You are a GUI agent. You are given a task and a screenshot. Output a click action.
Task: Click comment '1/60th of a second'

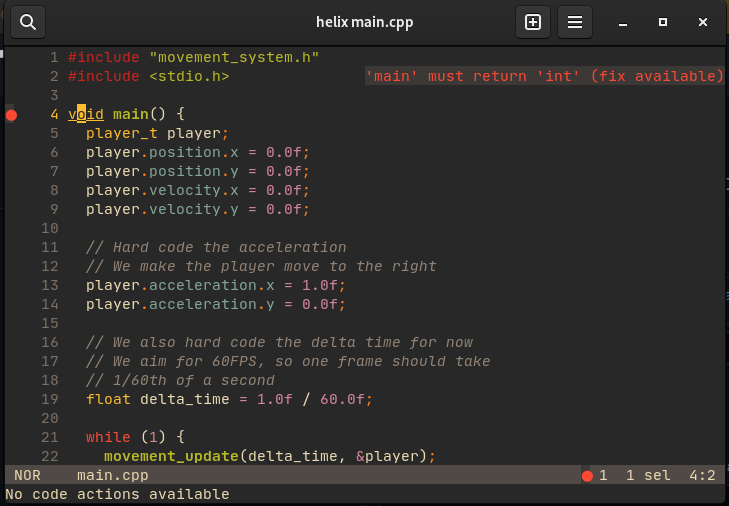click(x=180, y=380)
